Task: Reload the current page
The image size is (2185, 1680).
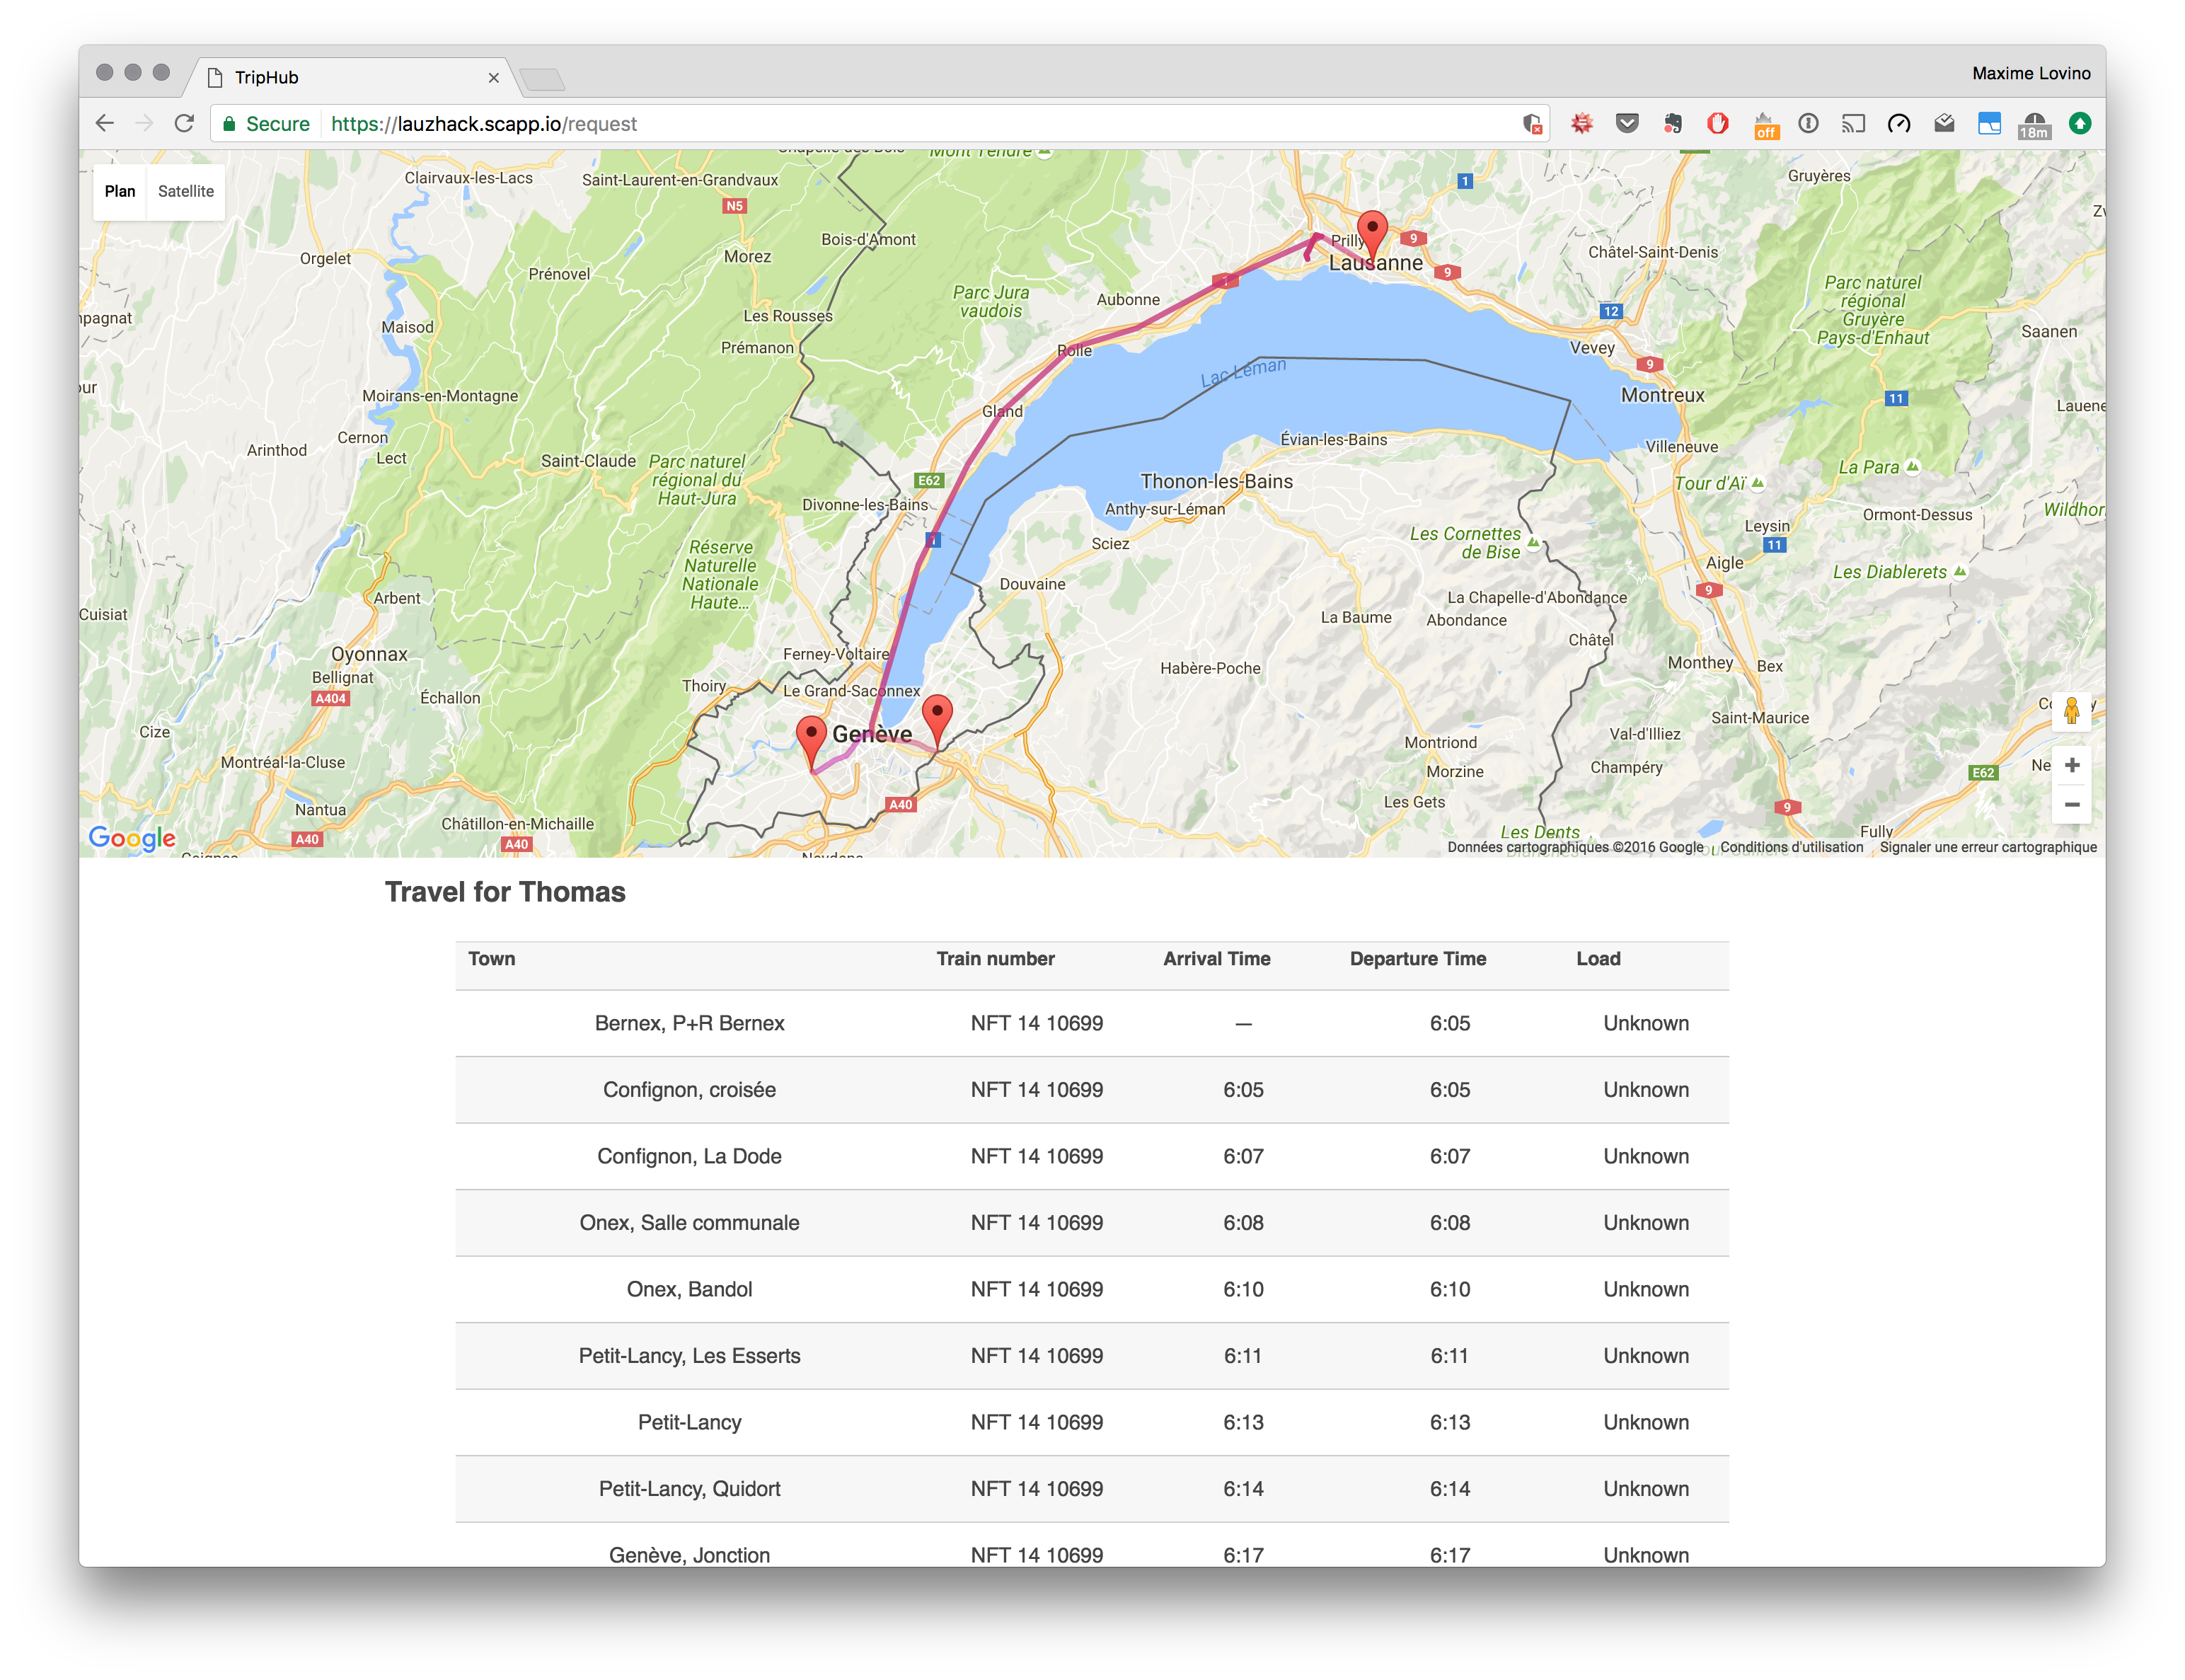Action: pos(184,124)
